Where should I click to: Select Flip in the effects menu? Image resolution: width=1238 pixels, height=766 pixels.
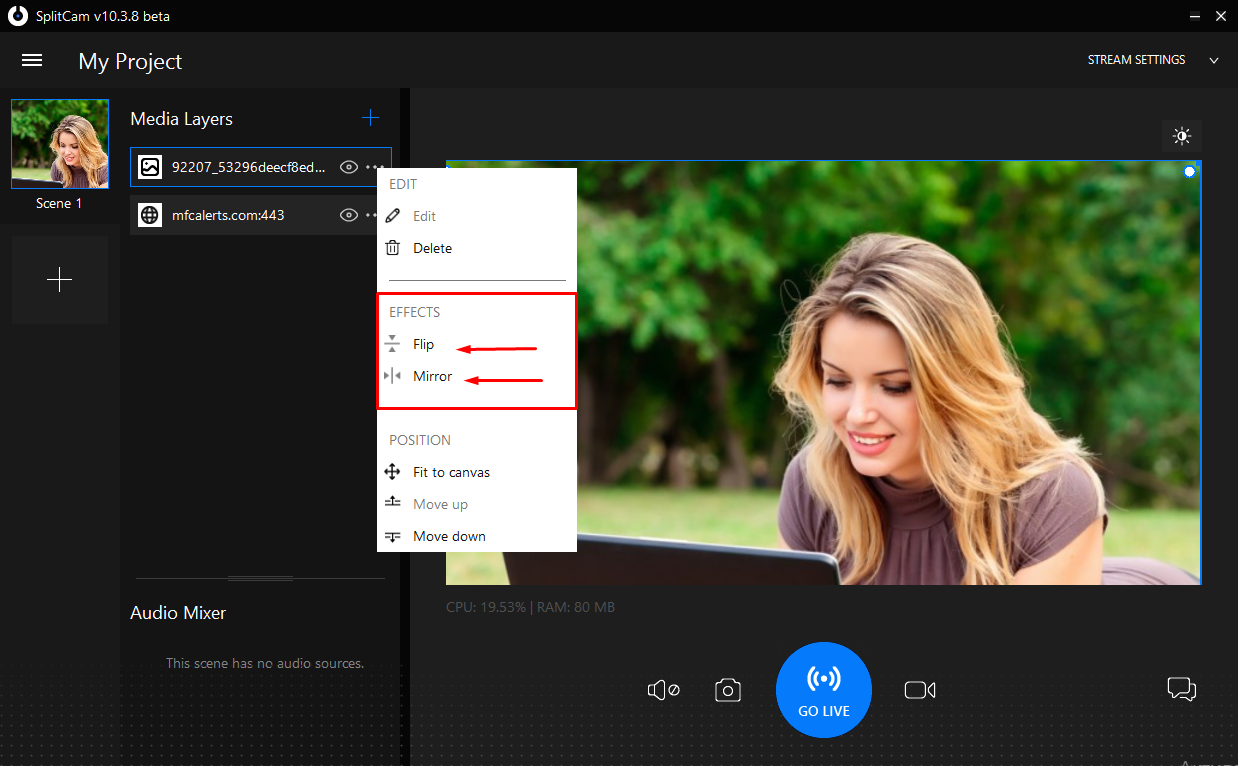click(x=423, y=344)
